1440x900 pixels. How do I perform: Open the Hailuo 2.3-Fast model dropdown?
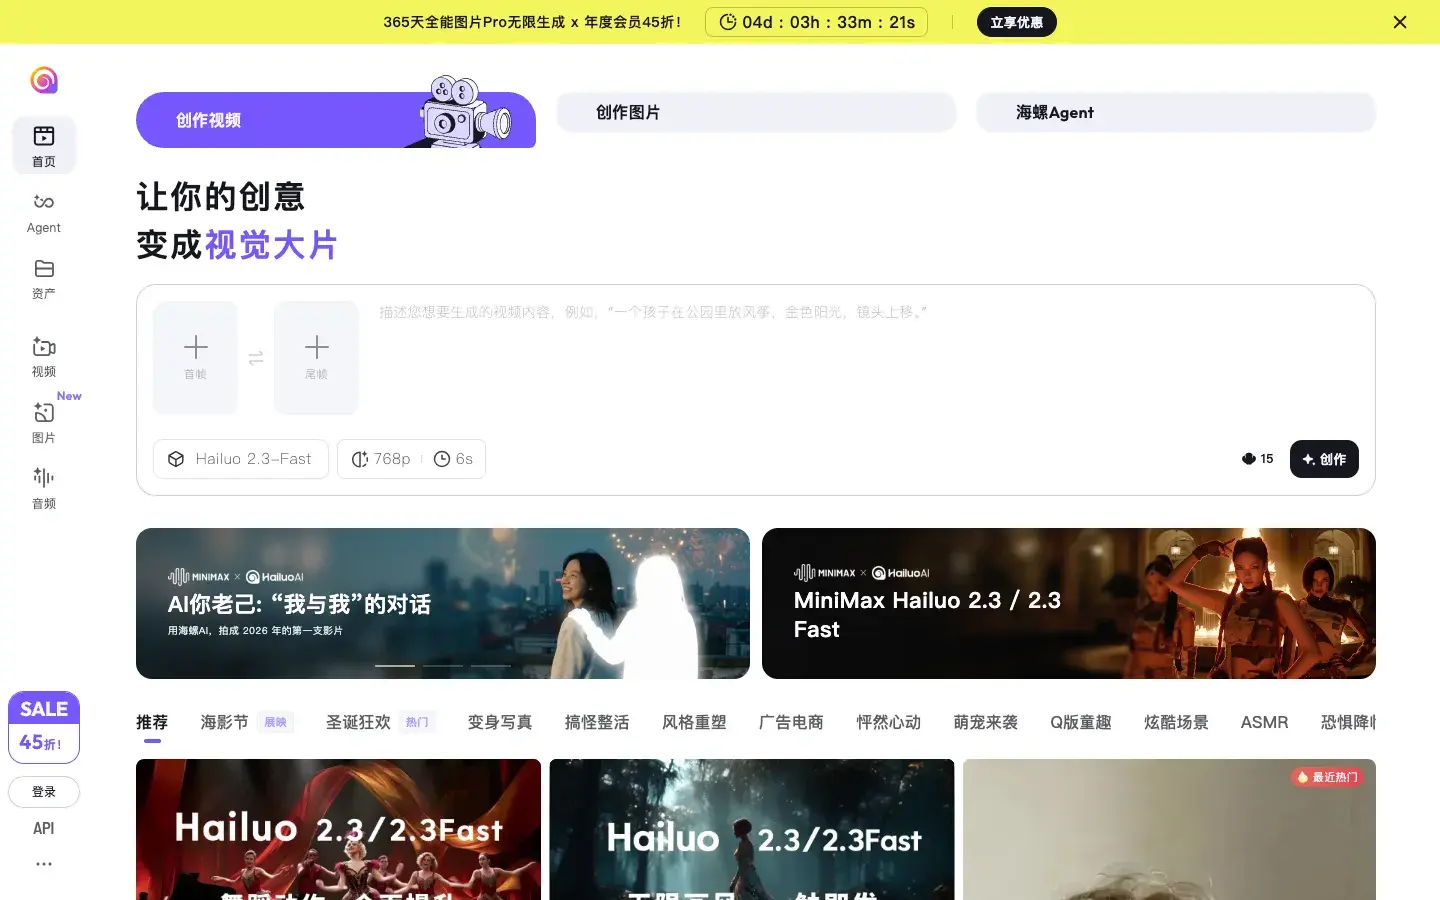pos(241,459)
